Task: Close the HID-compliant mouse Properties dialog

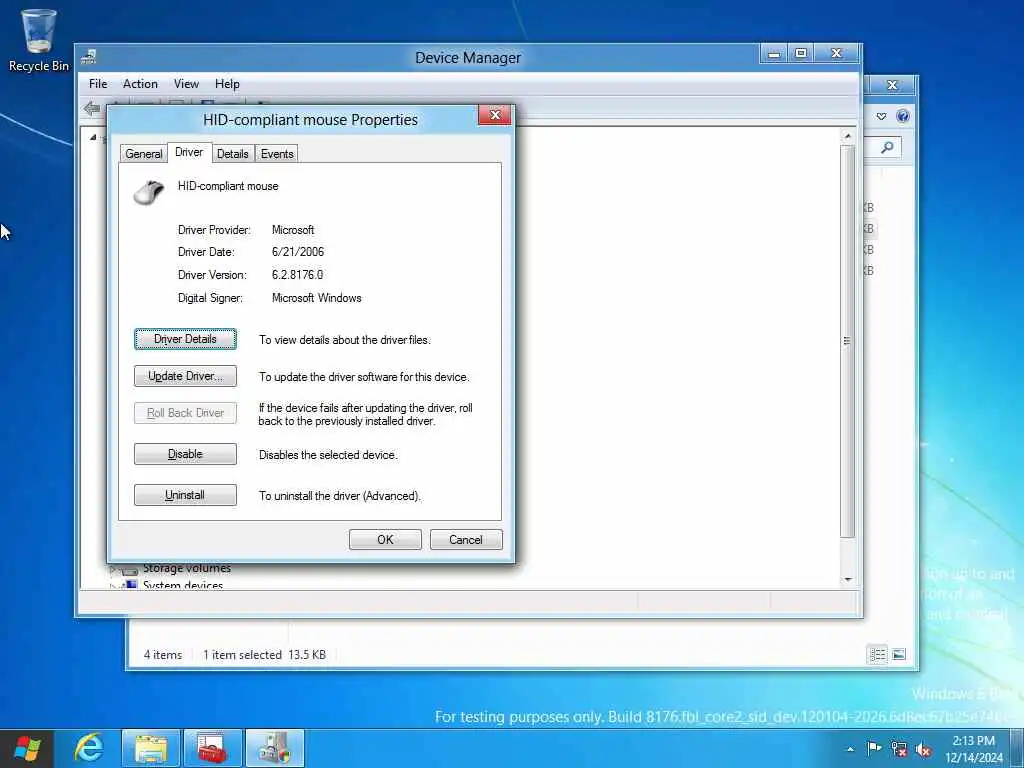Action: (x=495, y=115)
